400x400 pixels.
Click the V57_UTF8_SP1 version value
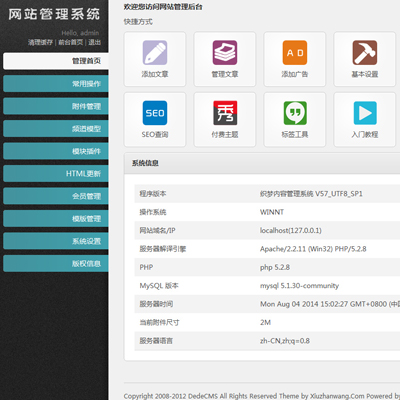tap(339, 194)
